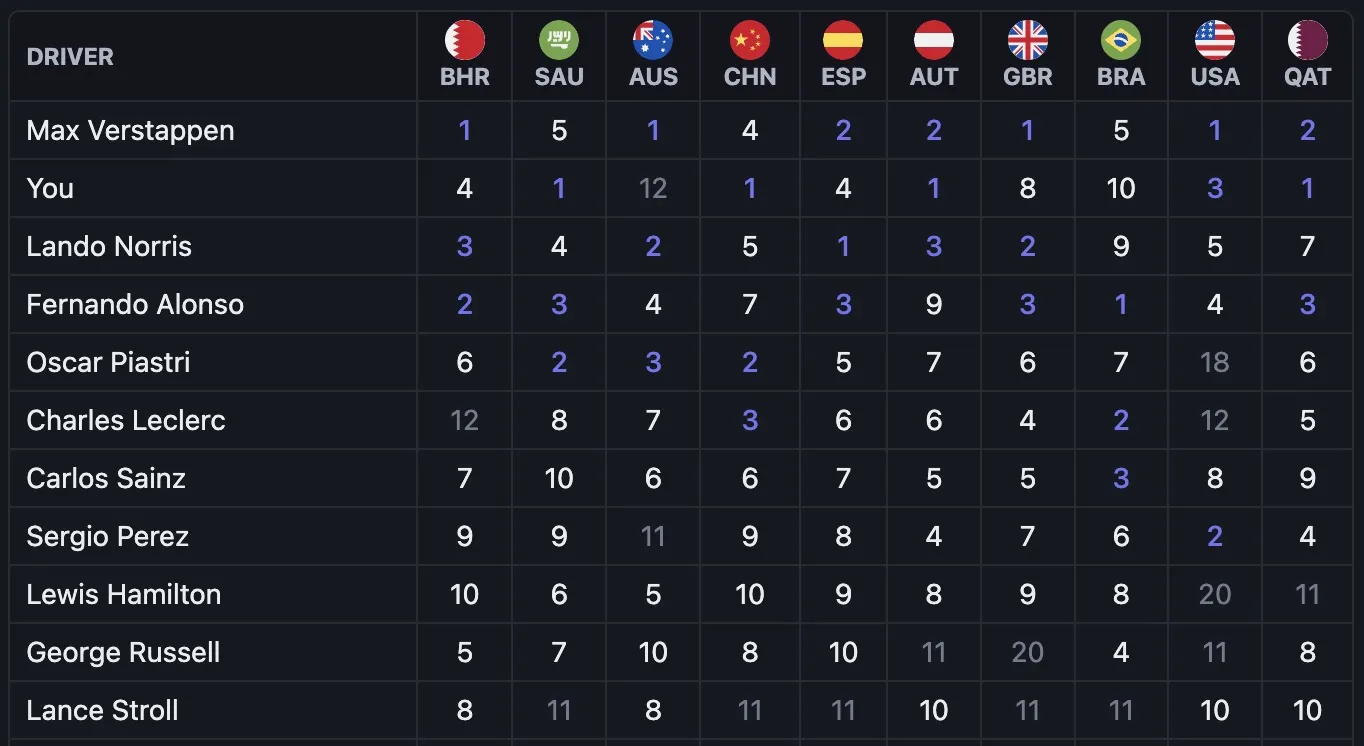Click the "You" driver row label
1364x746 pixels.
coord(50,189)
